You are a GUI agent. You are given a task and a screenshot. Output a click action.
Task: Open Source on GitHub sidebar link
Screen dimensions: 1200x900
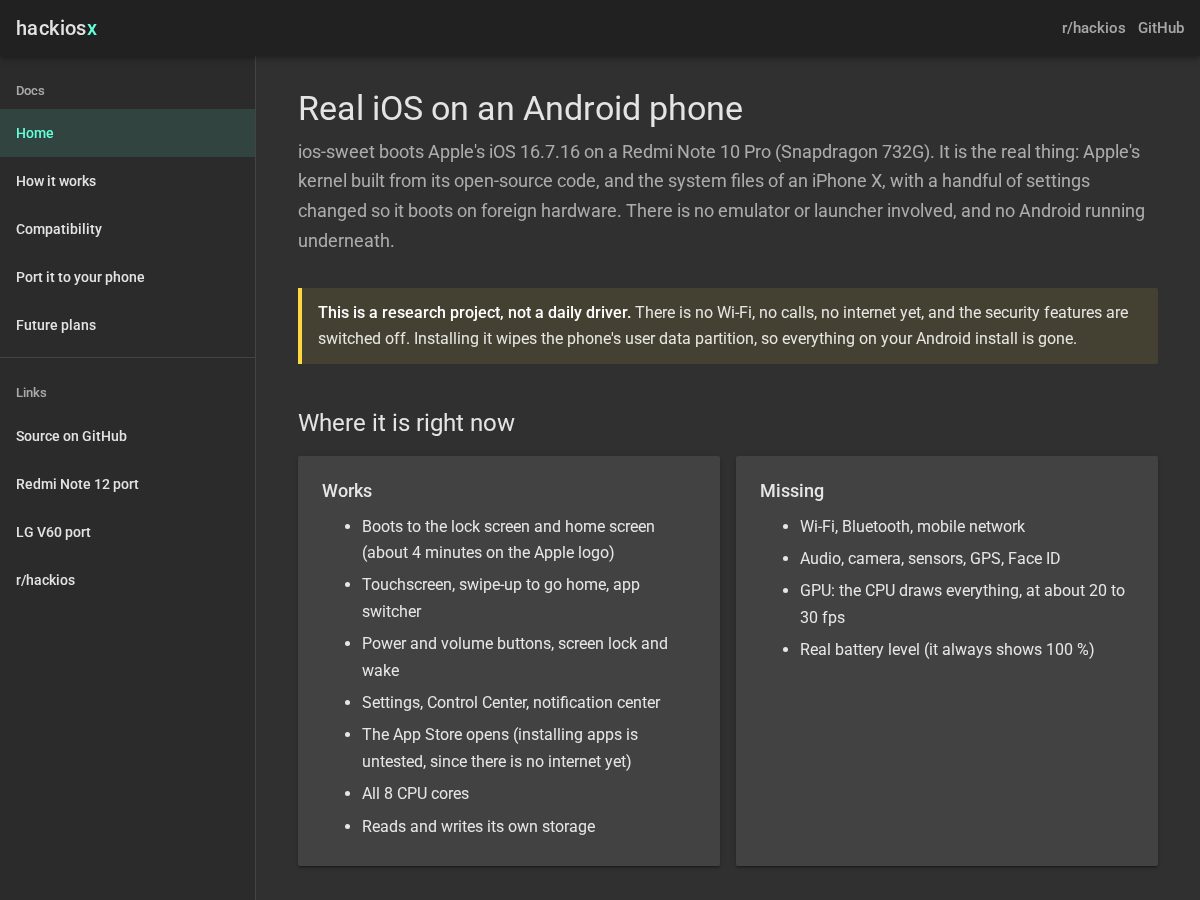pos(128,436)
